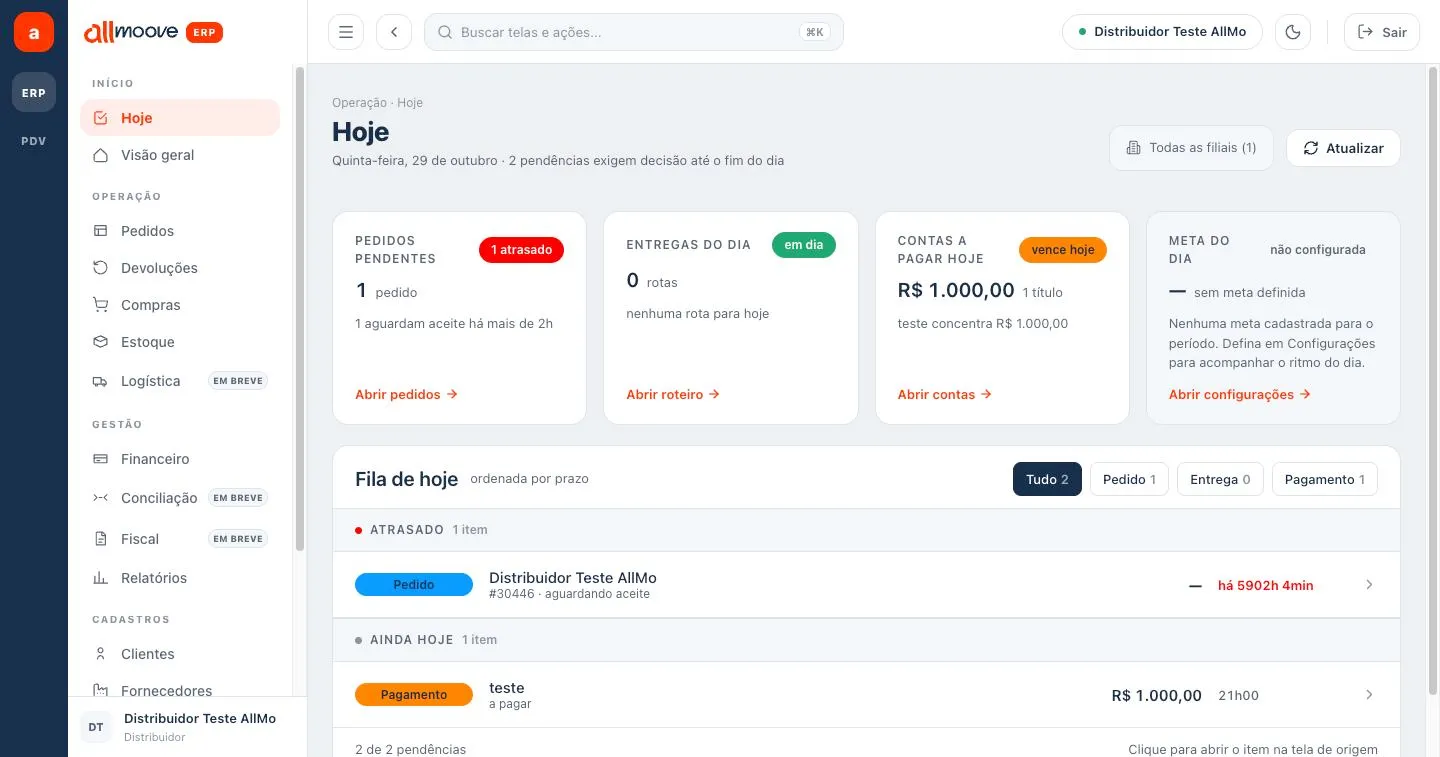Click the Sair logout button

(1381, 32)
